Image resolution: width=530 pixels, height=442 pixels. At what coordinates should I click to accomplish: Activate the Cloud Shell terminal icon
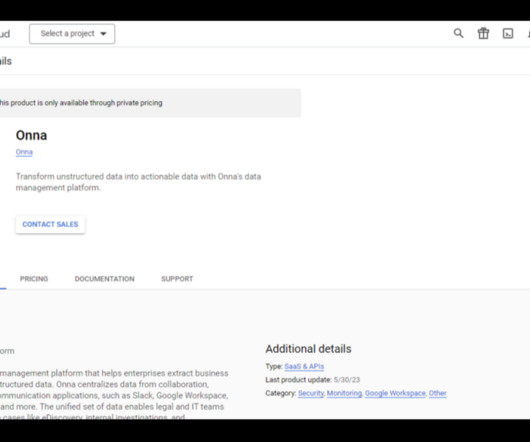click(508, 33)
